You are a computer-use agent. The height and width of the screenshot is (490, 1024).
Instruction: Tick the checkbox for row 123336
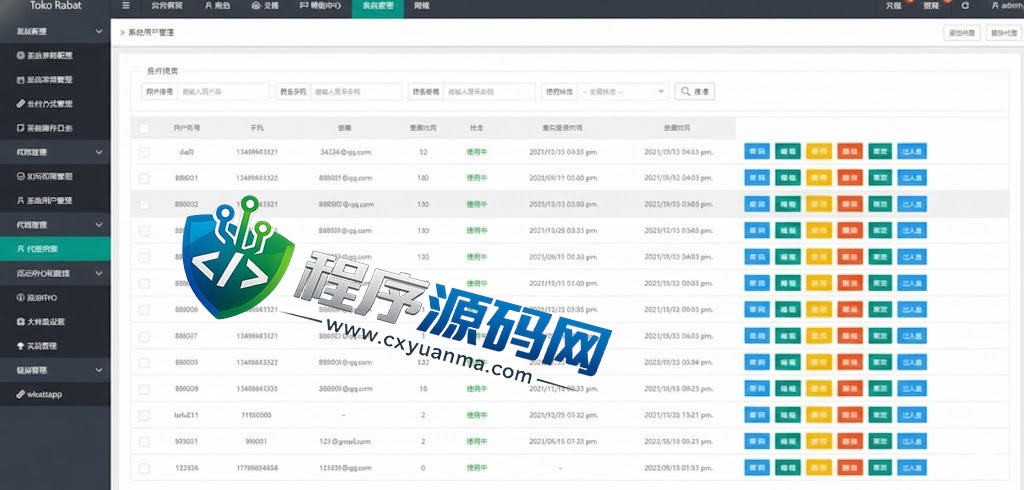click(144, 468)
